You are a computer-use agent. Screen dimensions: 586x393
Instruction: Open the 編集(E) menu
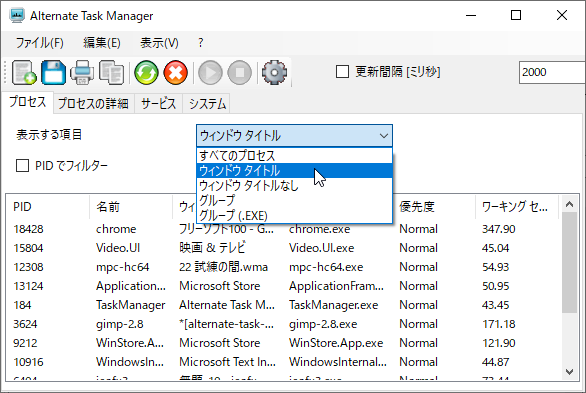coord(102,43)
